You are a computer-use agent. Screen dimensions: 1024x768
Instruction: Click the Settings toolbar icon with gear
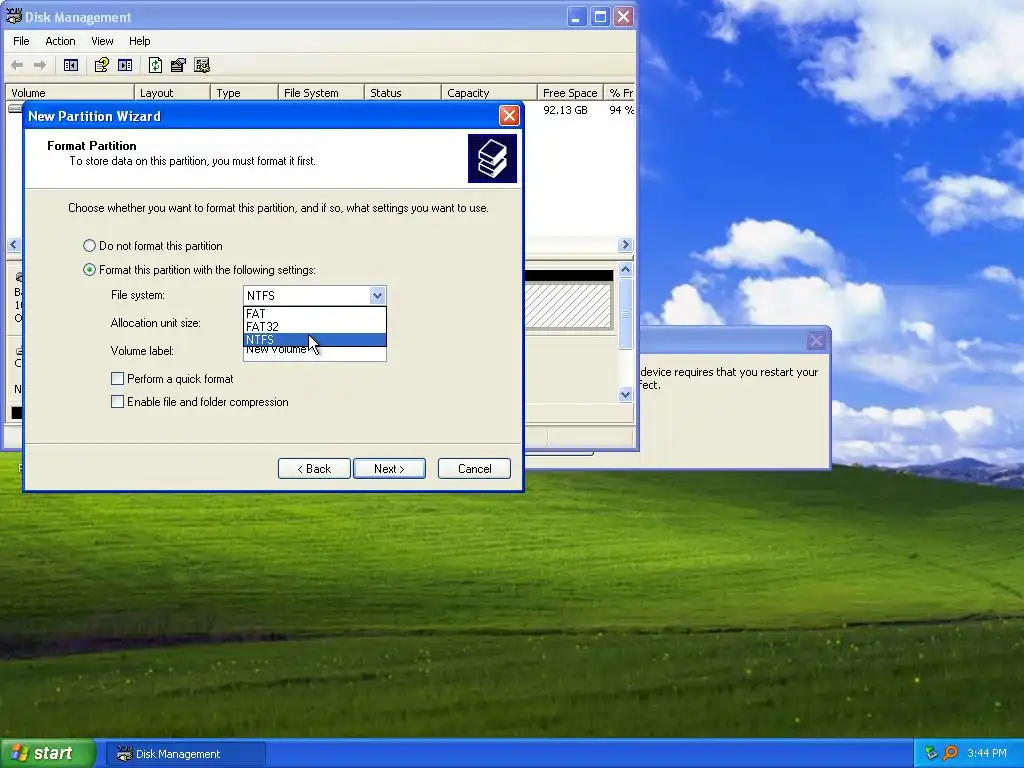coord(202,65)
